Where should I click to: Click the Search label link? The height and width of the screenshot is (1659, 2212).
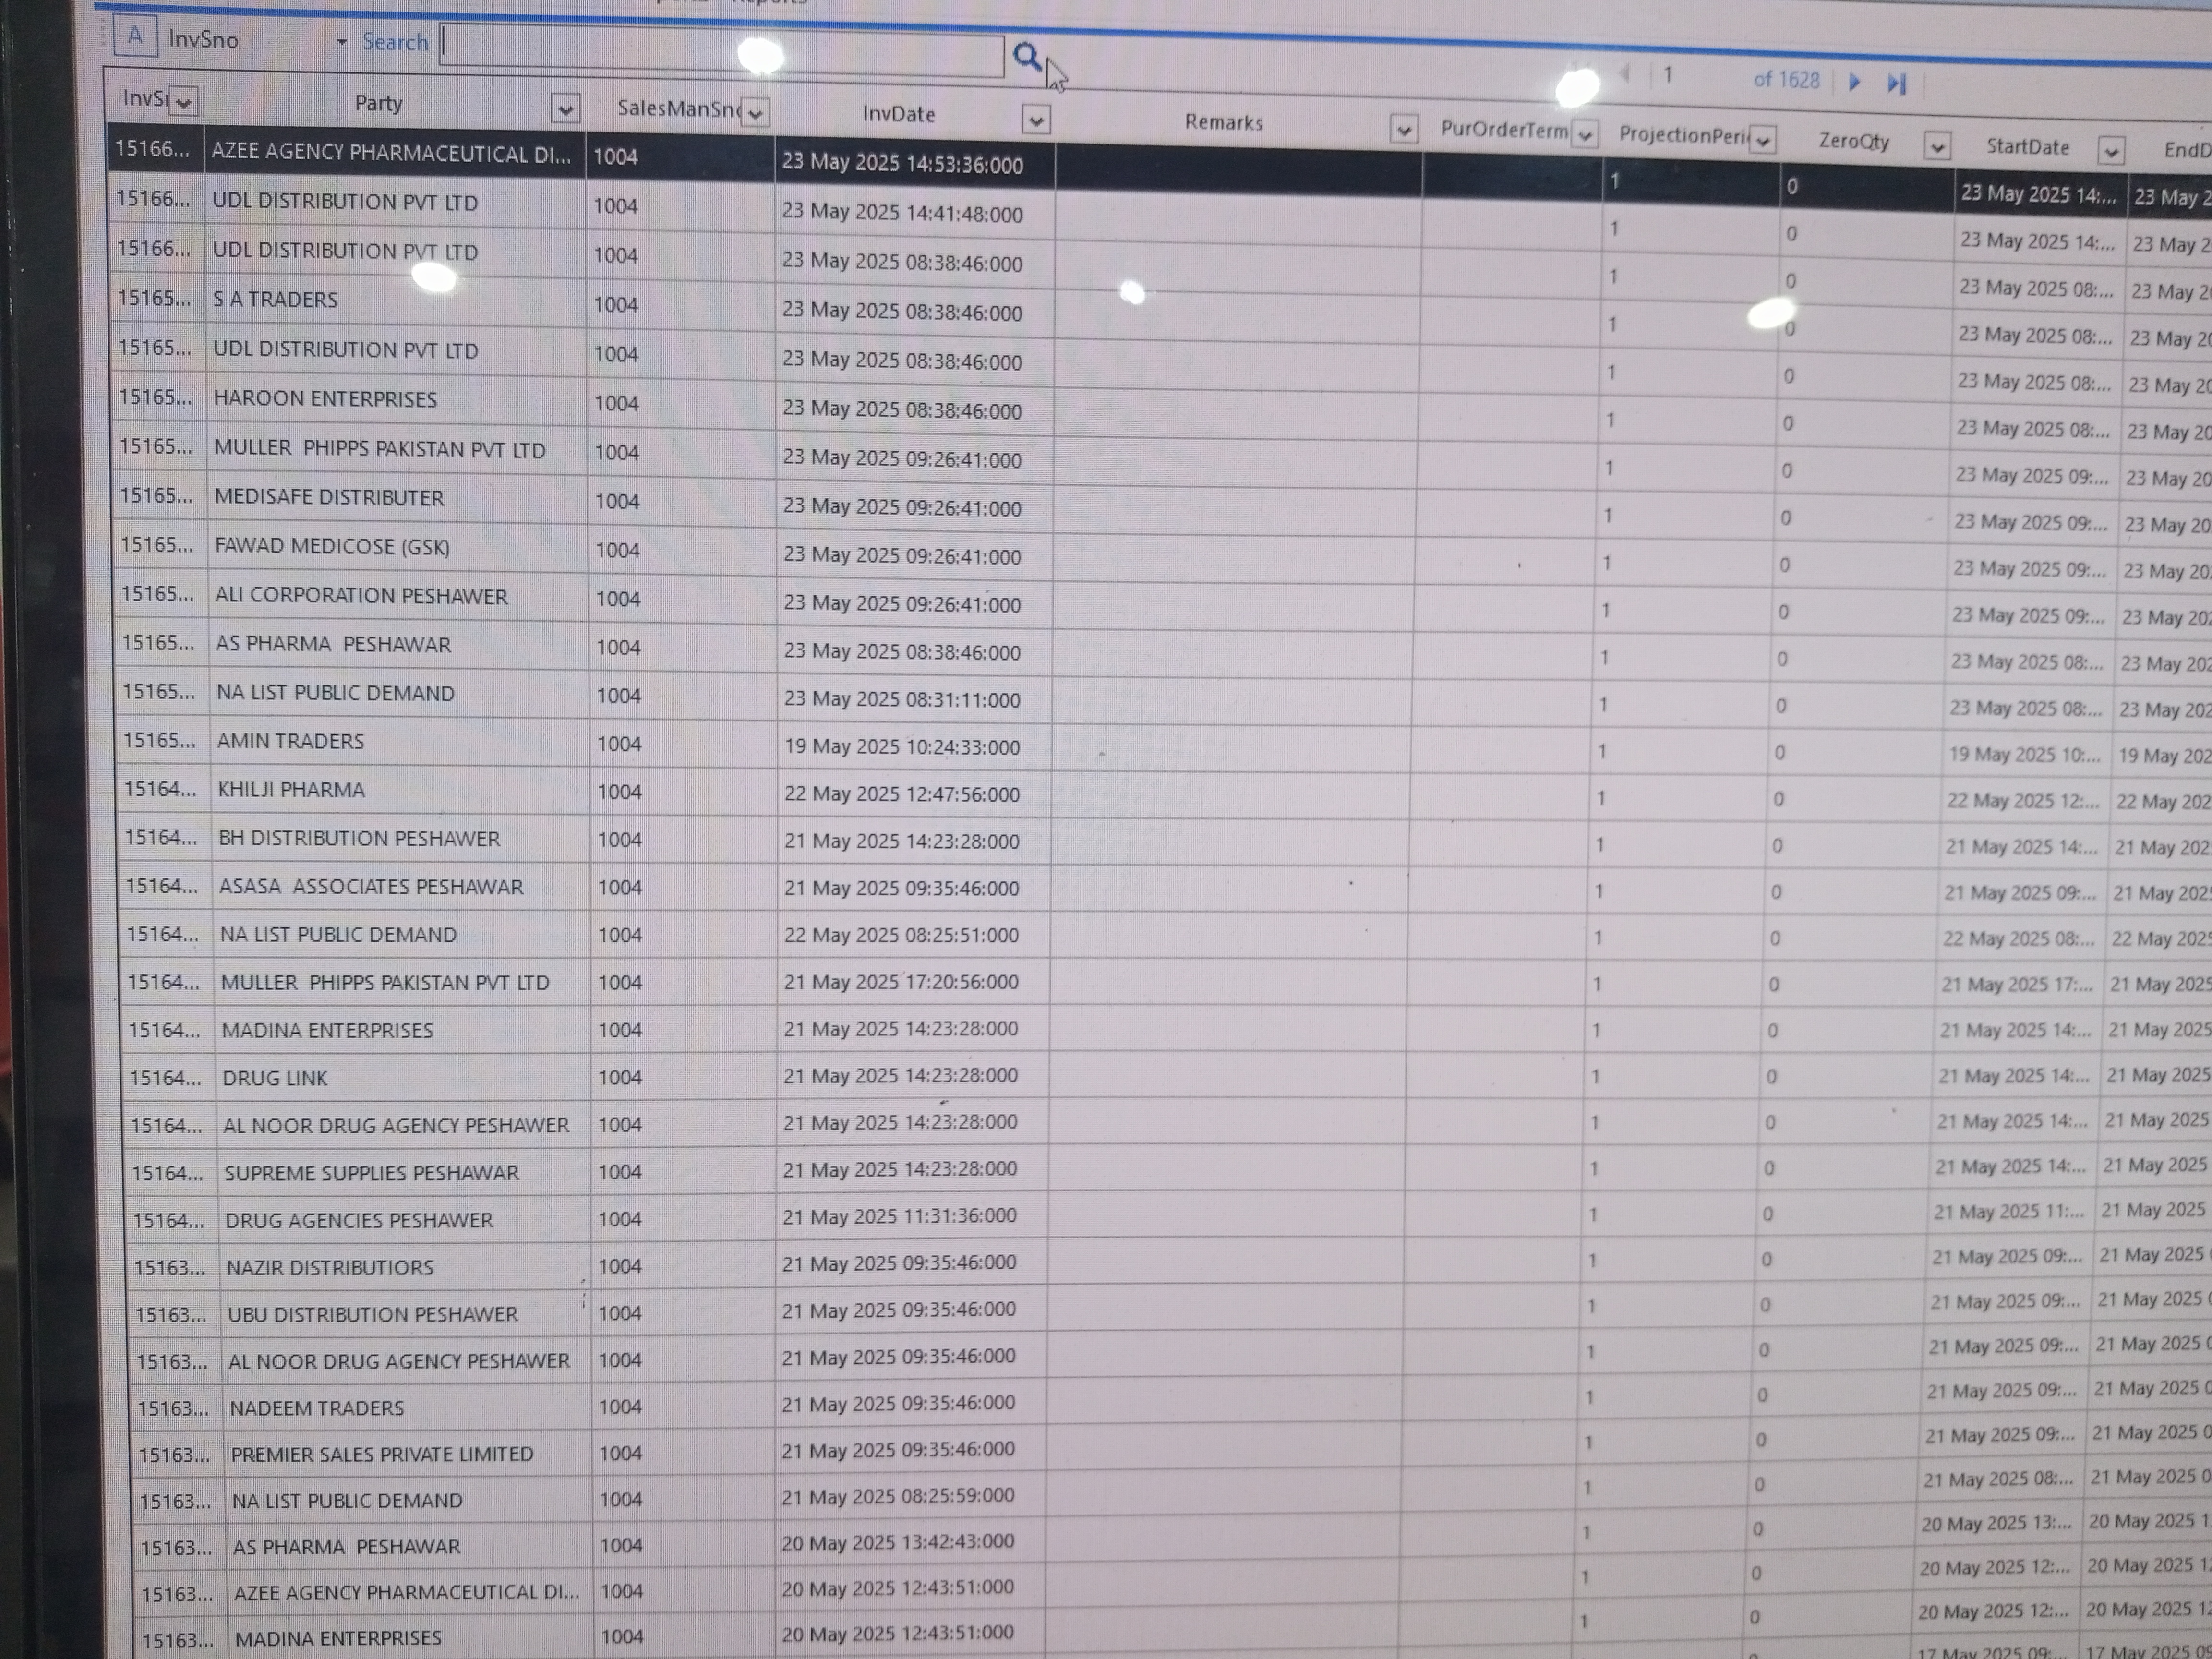click(394, 42)
